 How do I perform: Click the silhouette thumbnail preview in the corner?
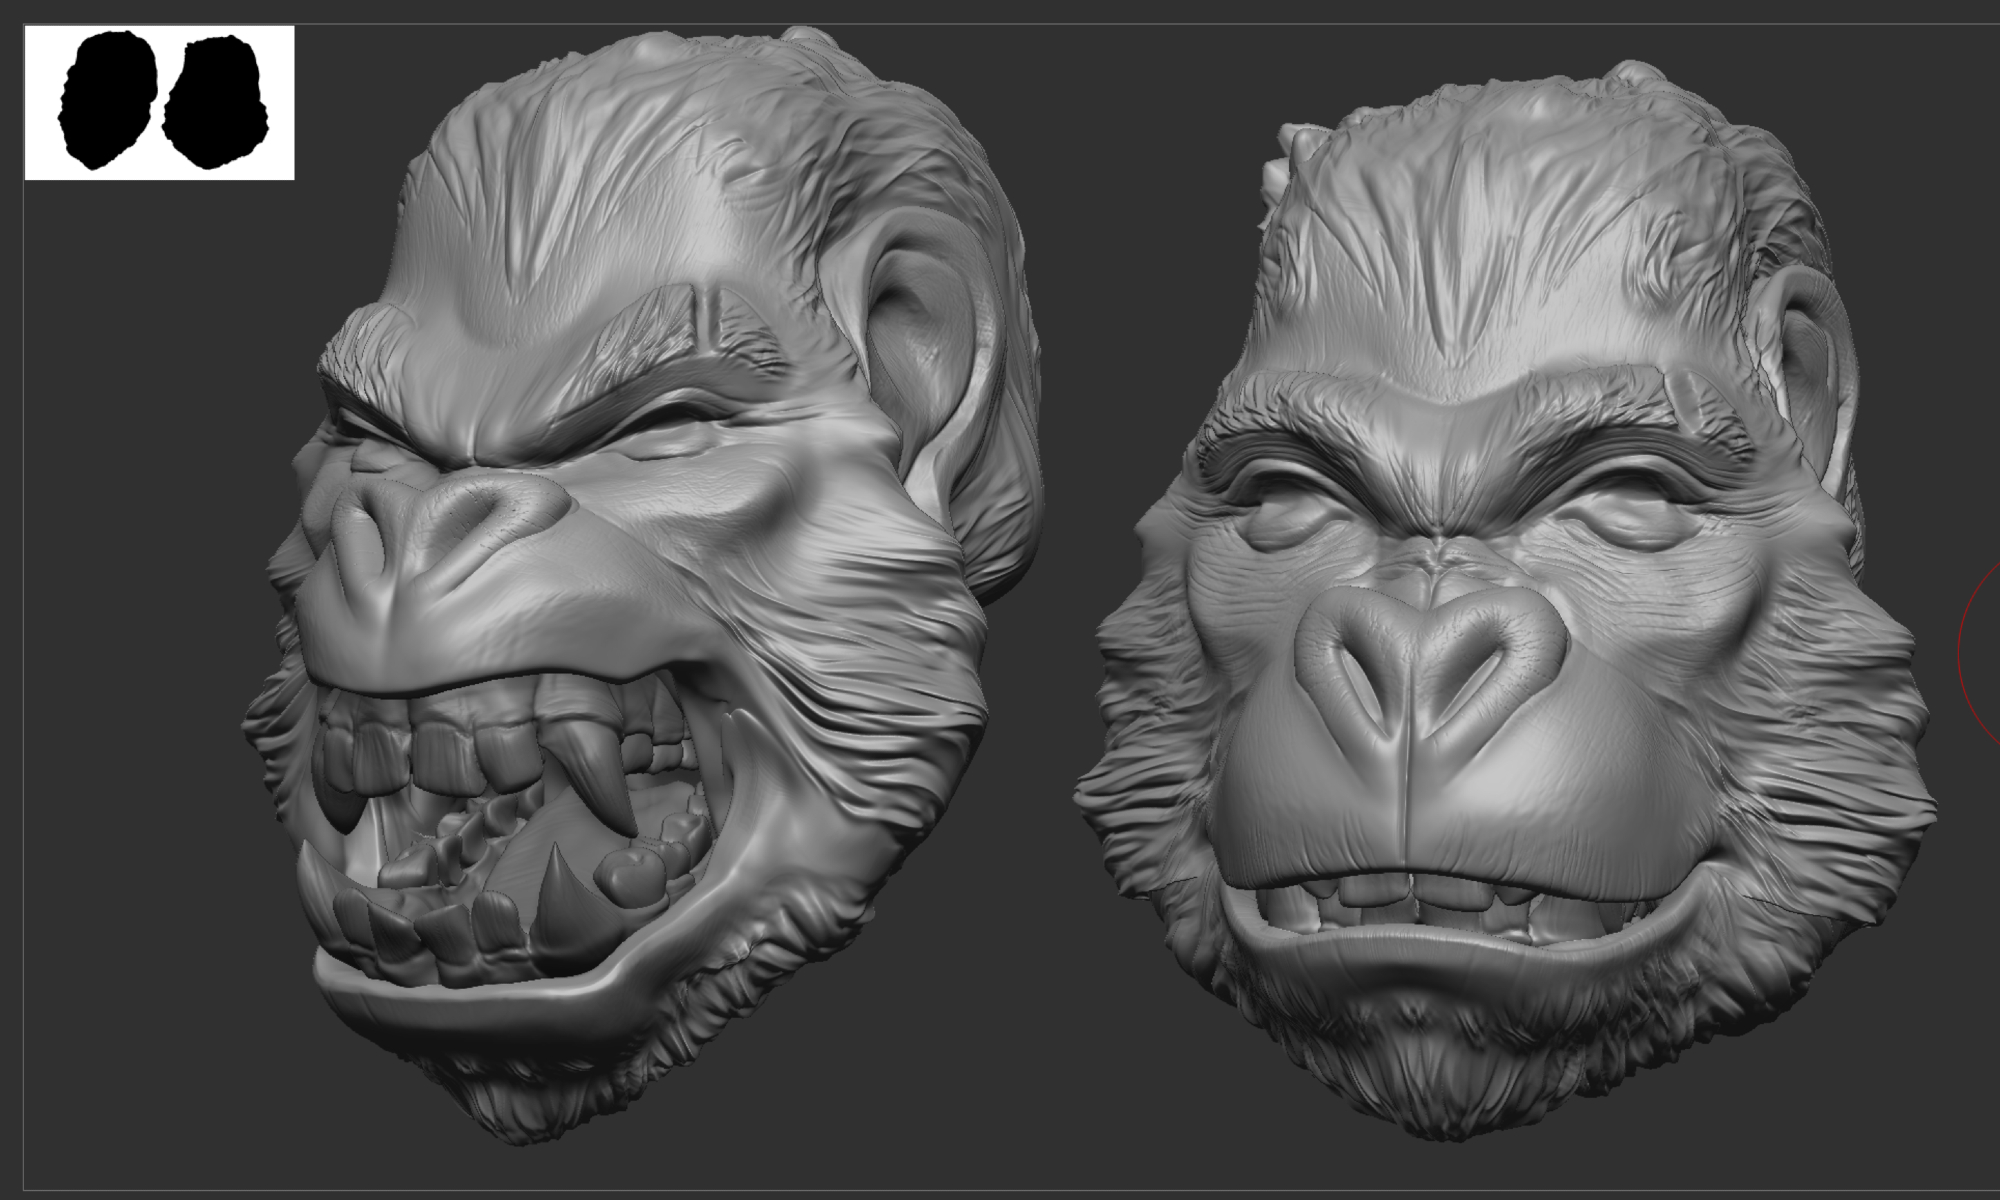[x=159, y=103]
